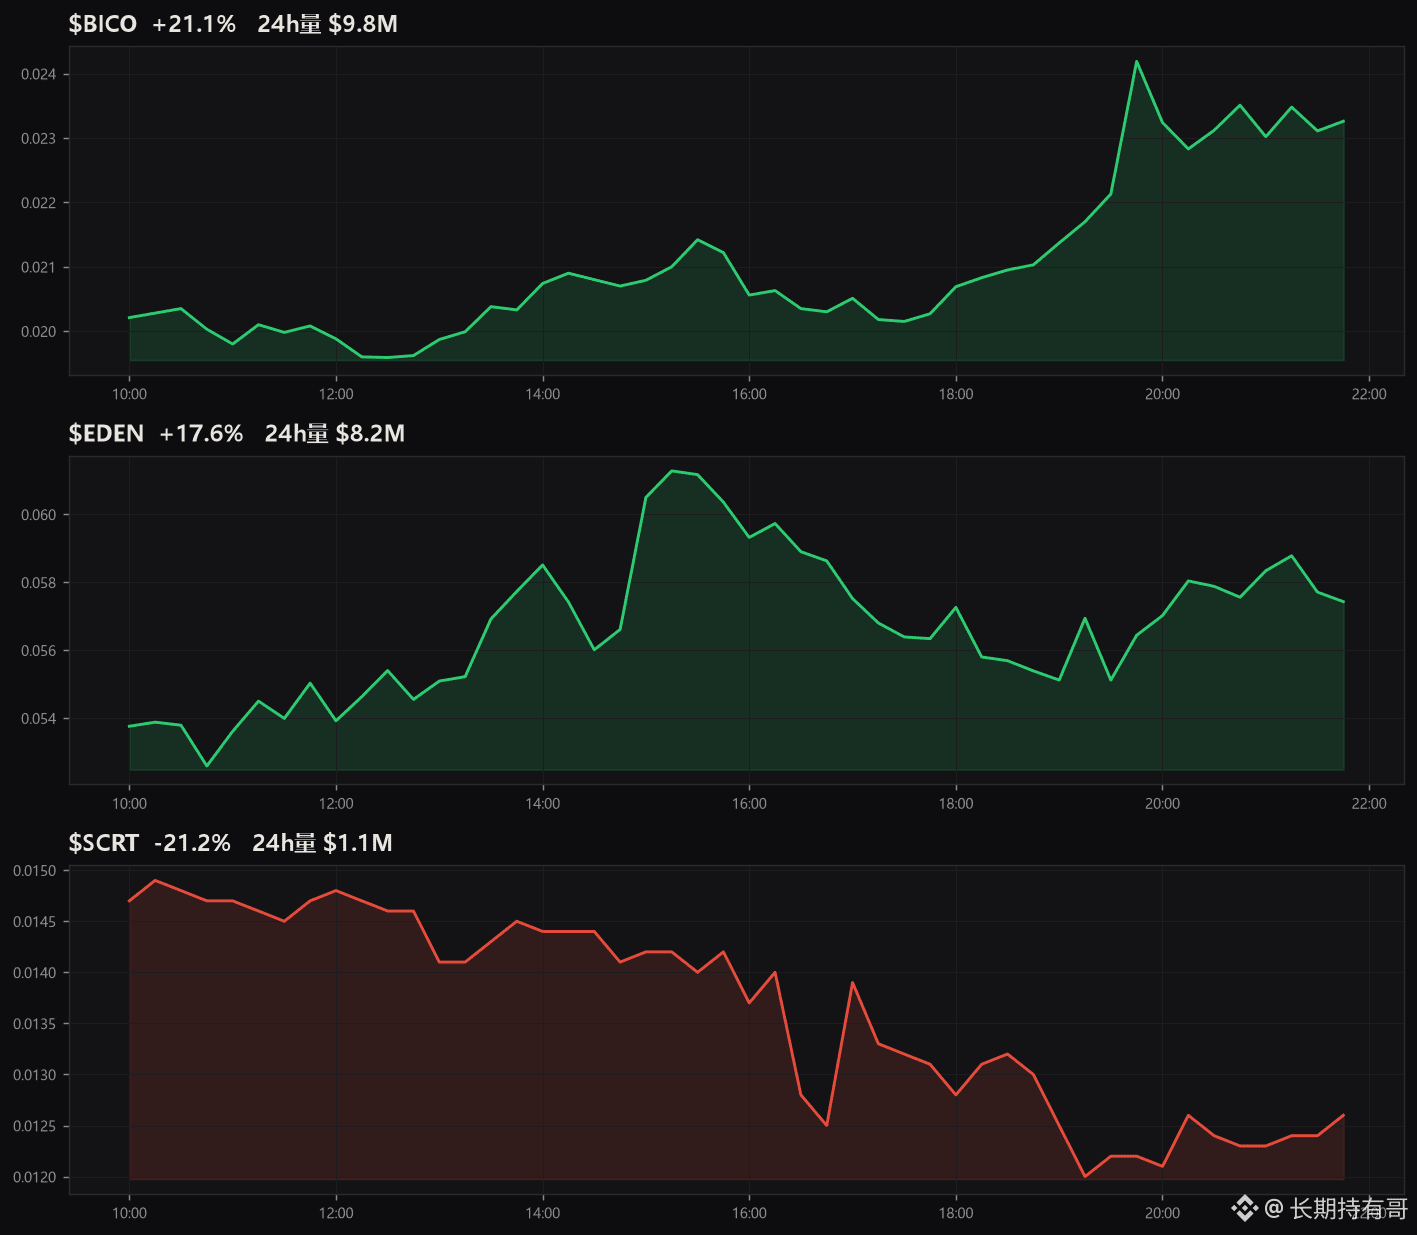Select the 24h volume $1.1M label
This screenshot has height=1235, width=1417.
pos(322,843)
